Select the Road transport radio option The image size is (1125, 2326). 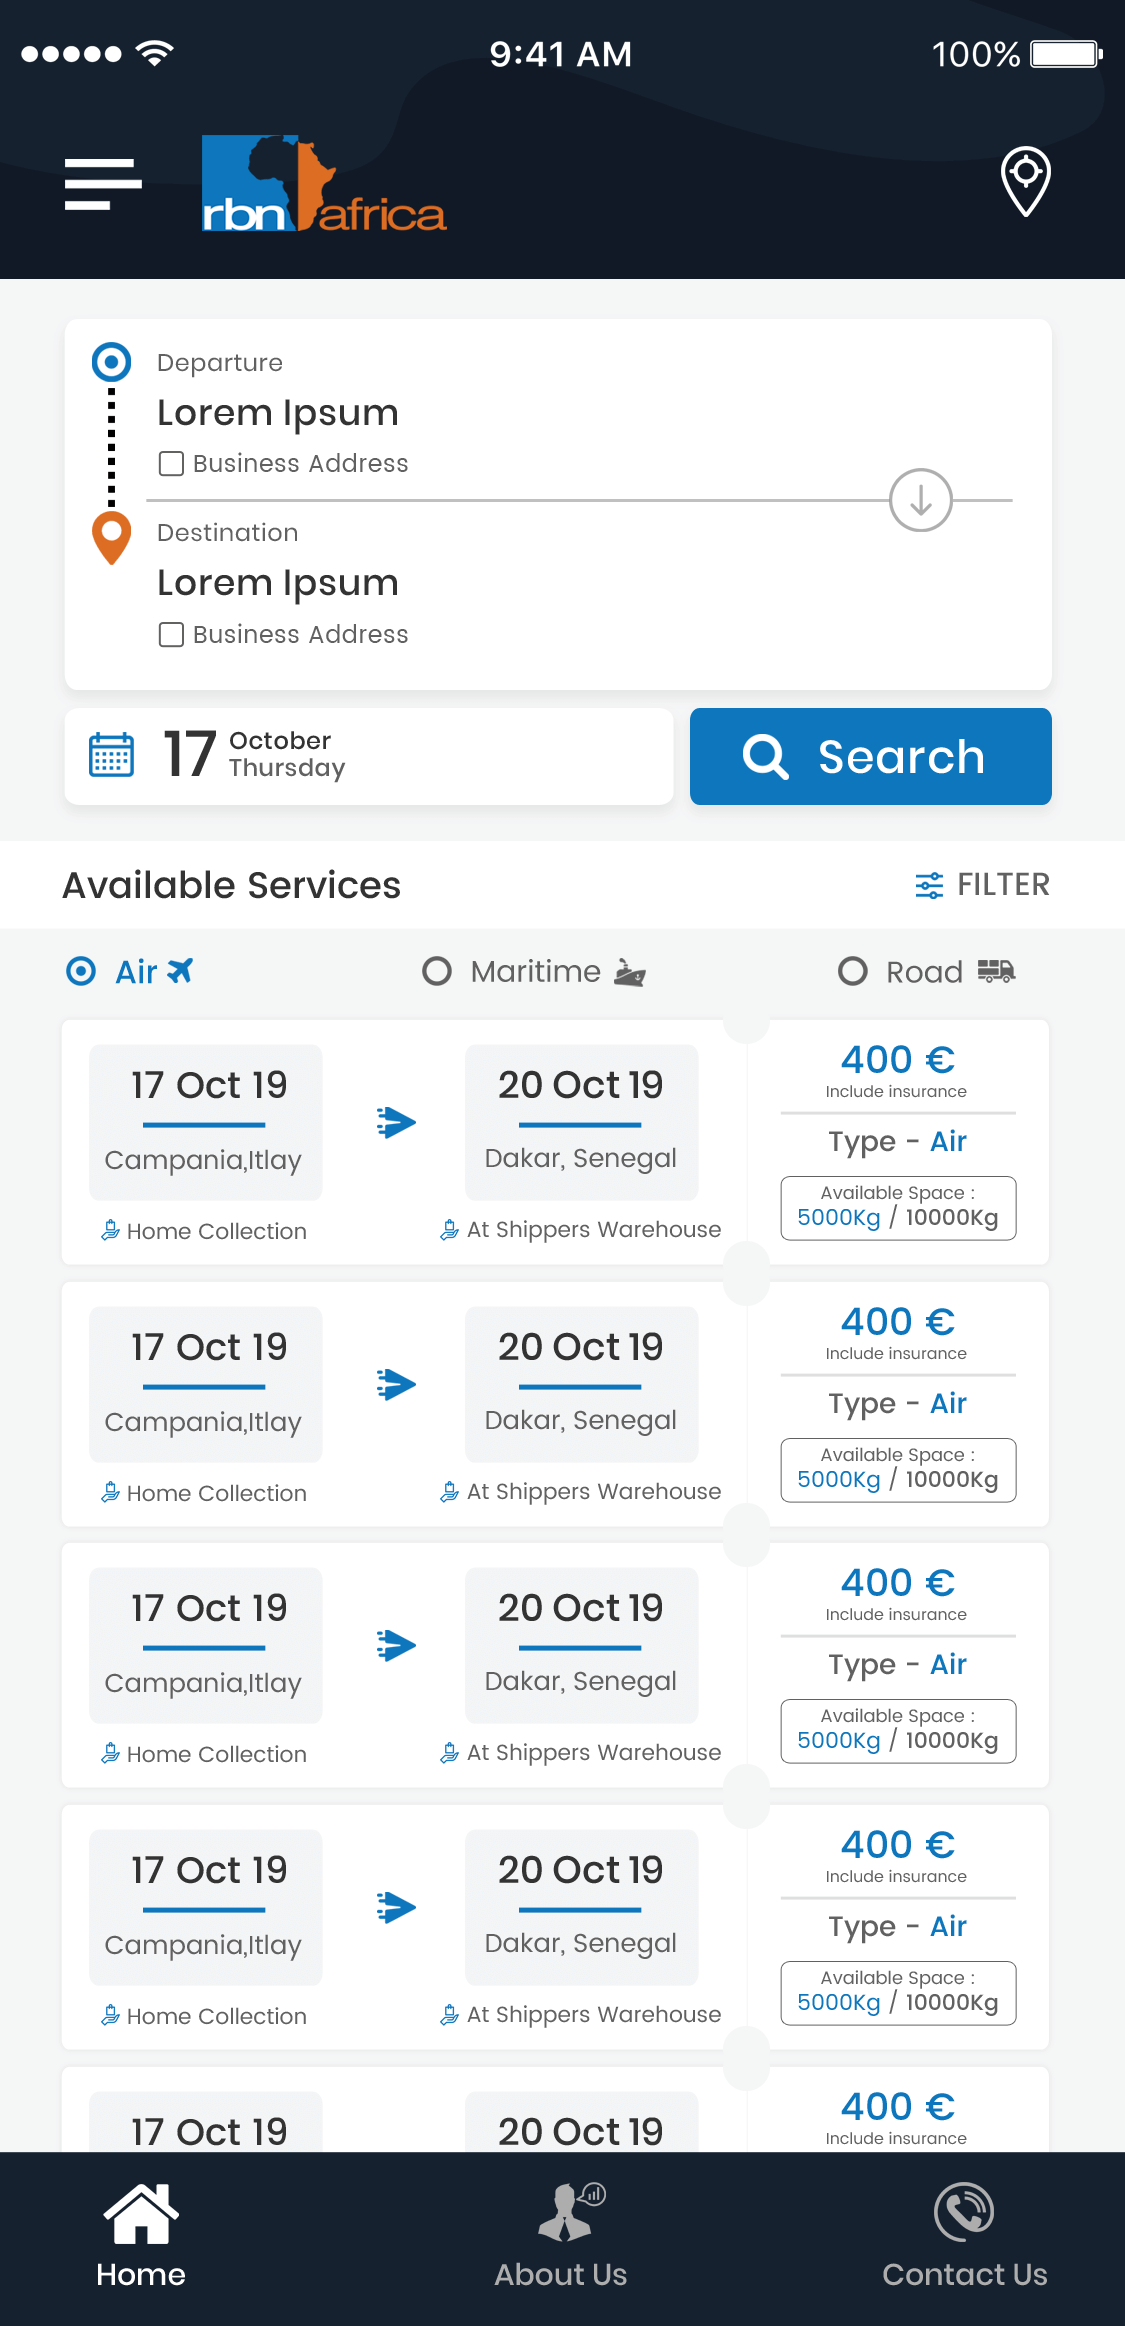coord(852,971)
